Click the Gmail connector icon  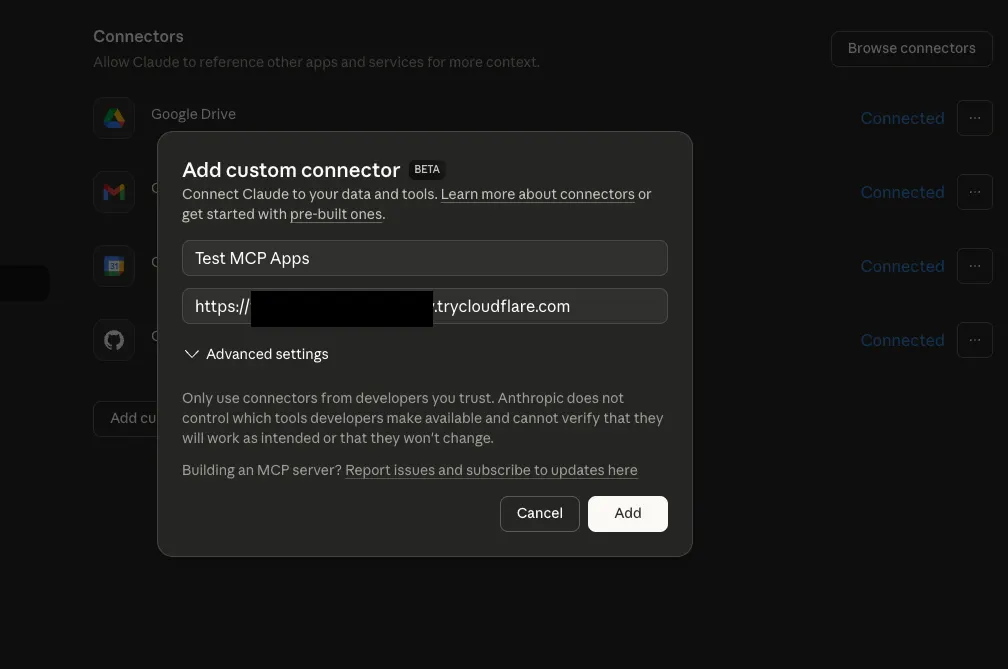(x=114, y=192)
